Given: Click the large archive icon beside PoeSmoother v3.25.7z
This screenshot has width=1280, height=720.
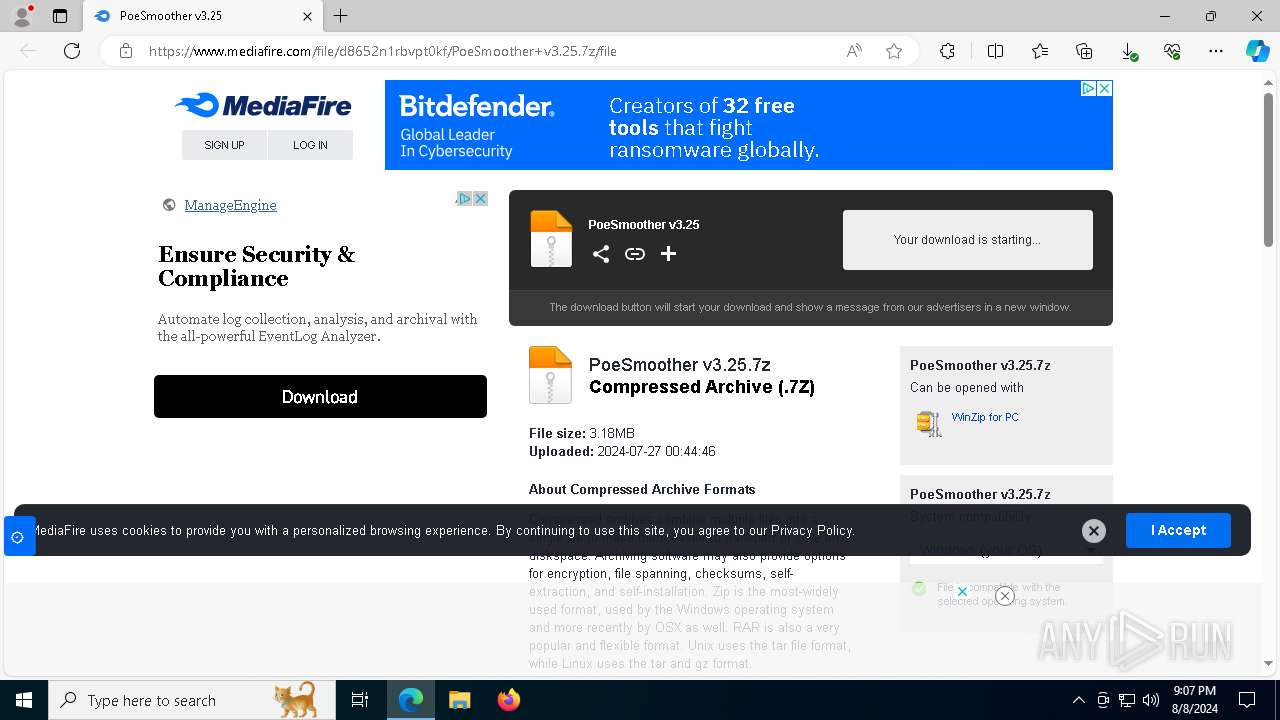Looking at the screenshot, I should 550,375.
